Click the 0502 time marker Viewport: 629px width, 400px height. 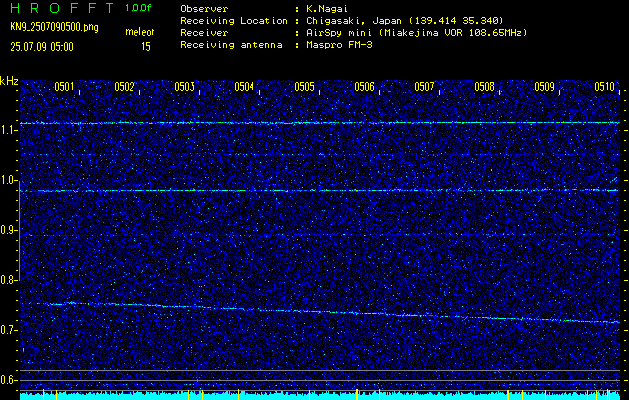coord(124,87)
